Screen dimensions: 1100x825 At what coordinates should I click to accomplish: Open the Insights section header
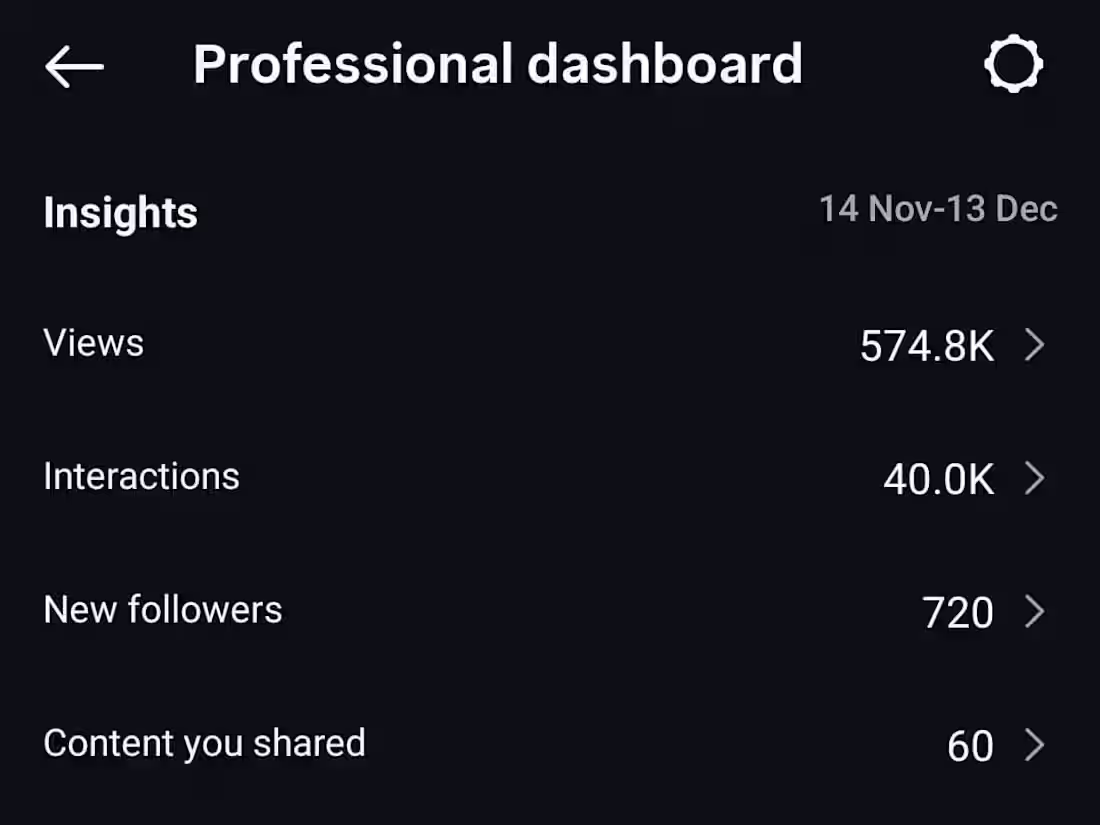click(x=120, y=212)
